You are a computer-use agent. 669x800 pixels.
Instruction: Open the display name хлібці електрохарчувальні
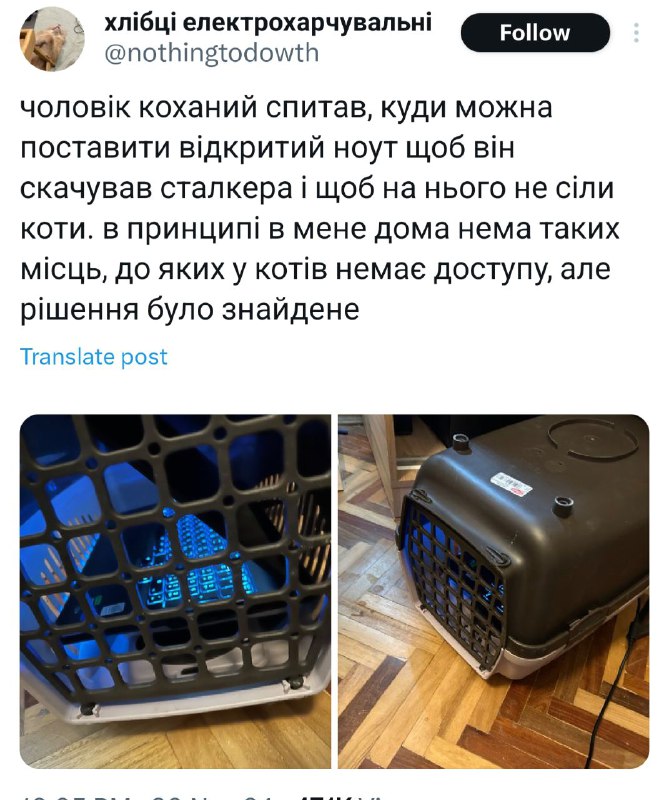[268, 22]
